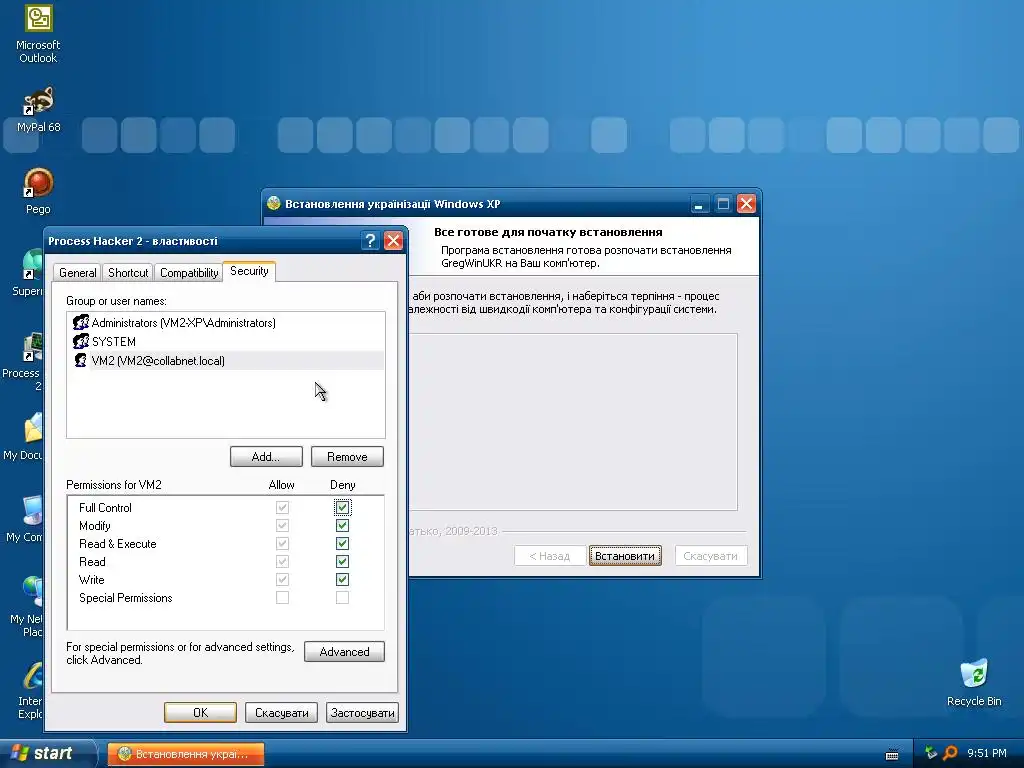
Task: Click the installer summary text box
Action: point(573,422)
